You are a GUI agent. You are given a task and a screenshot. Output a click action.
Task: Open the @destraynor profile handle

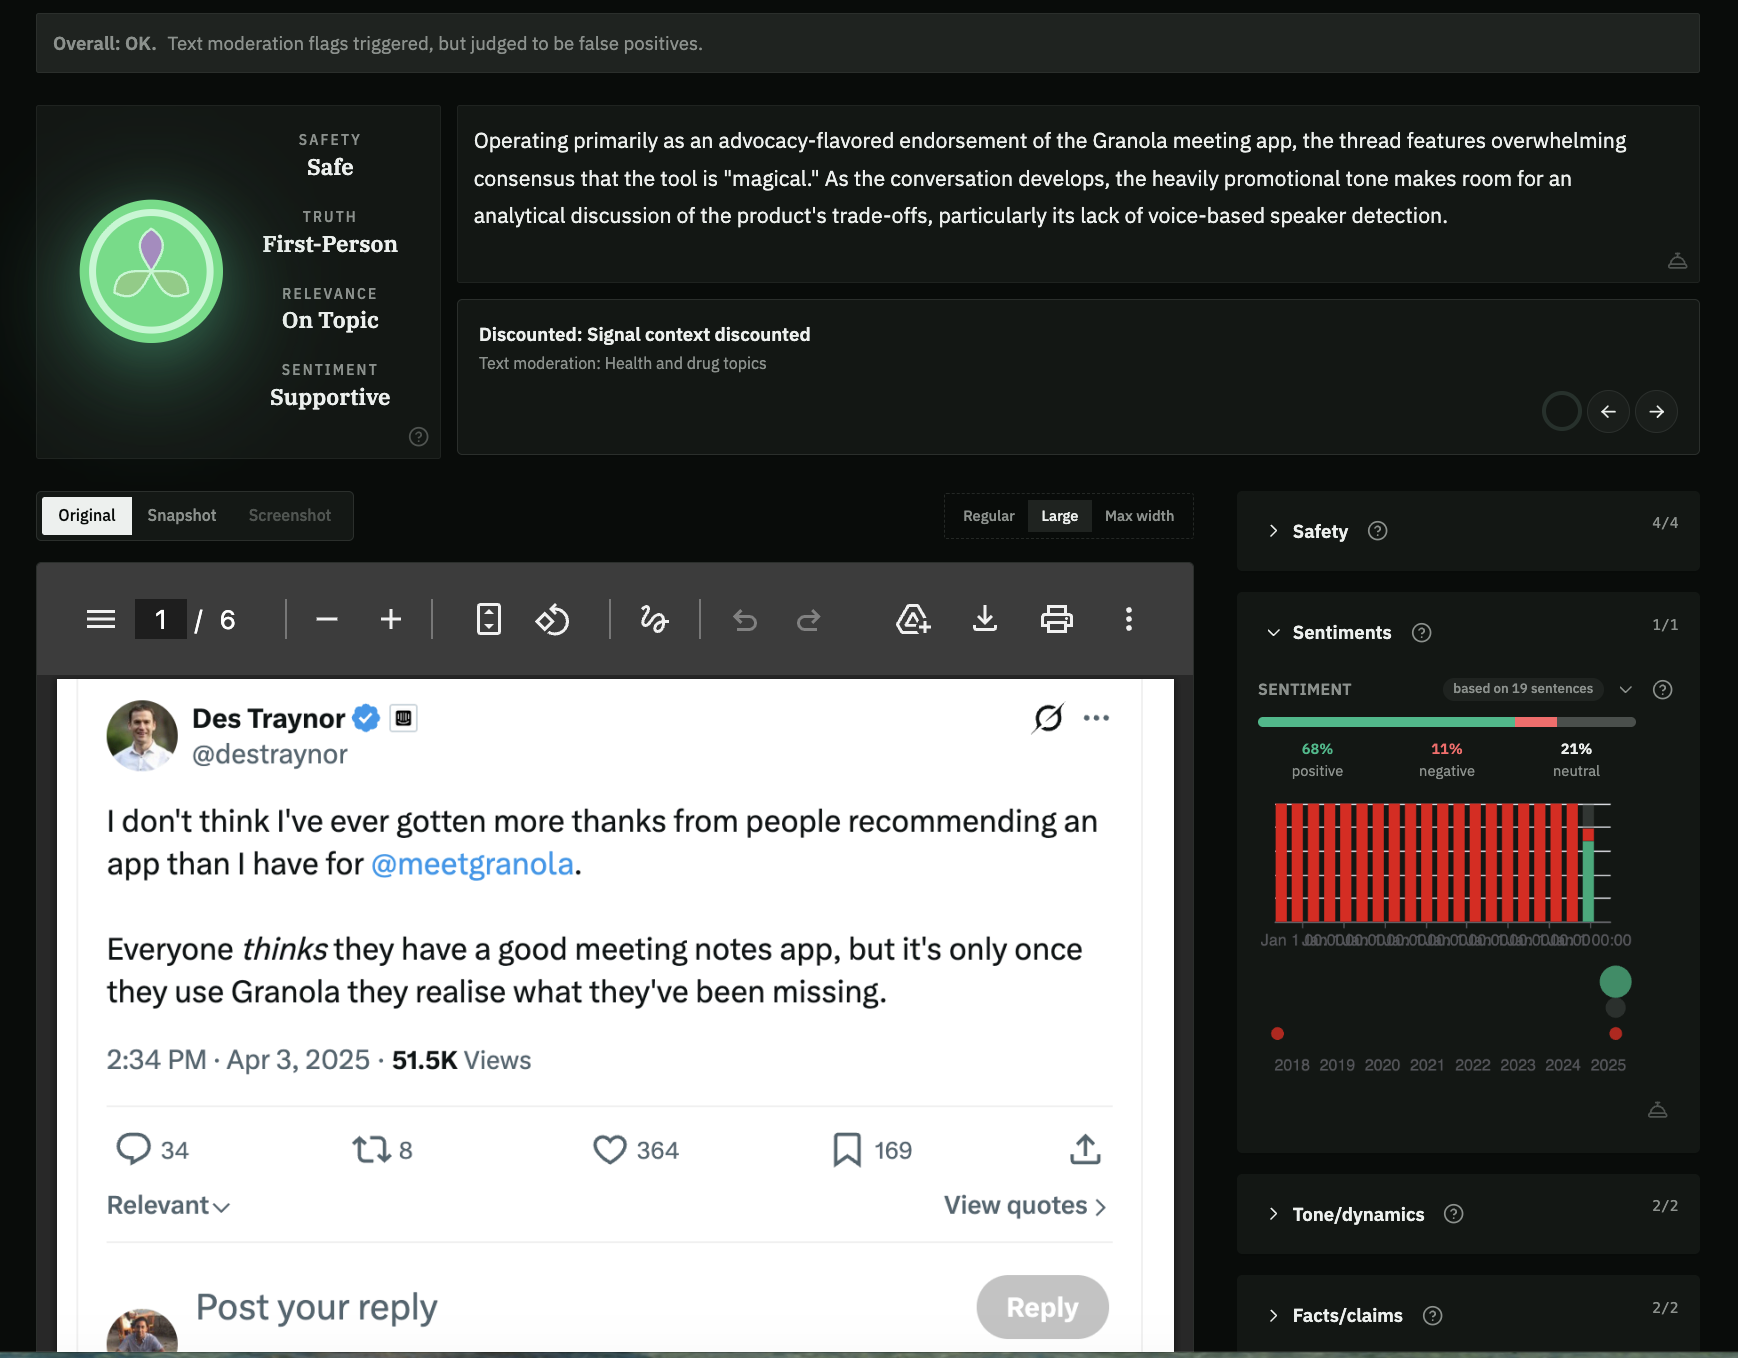270,755
